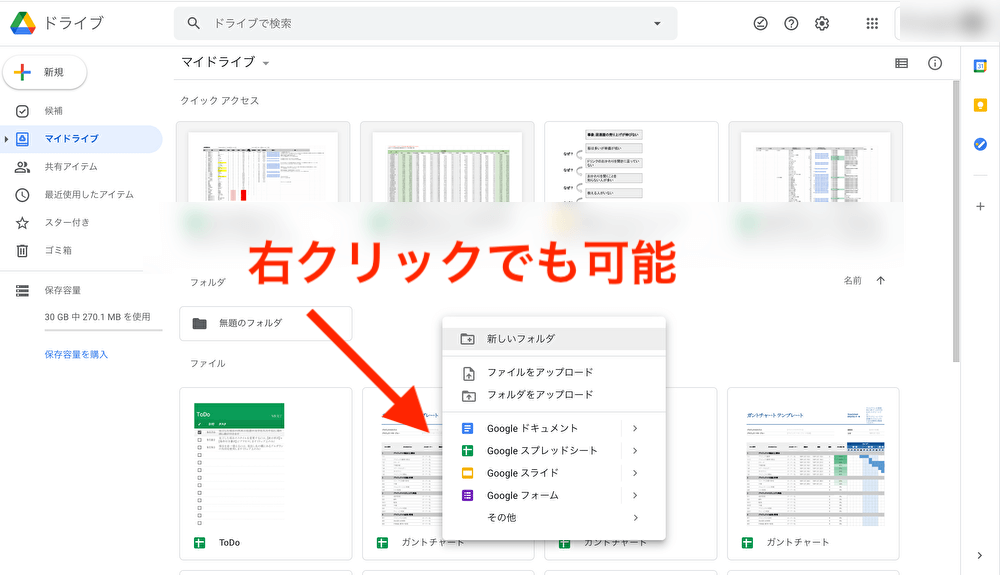1000x575 pixels.
Task: Click the 名前 sort label
Action: [853, 280]
